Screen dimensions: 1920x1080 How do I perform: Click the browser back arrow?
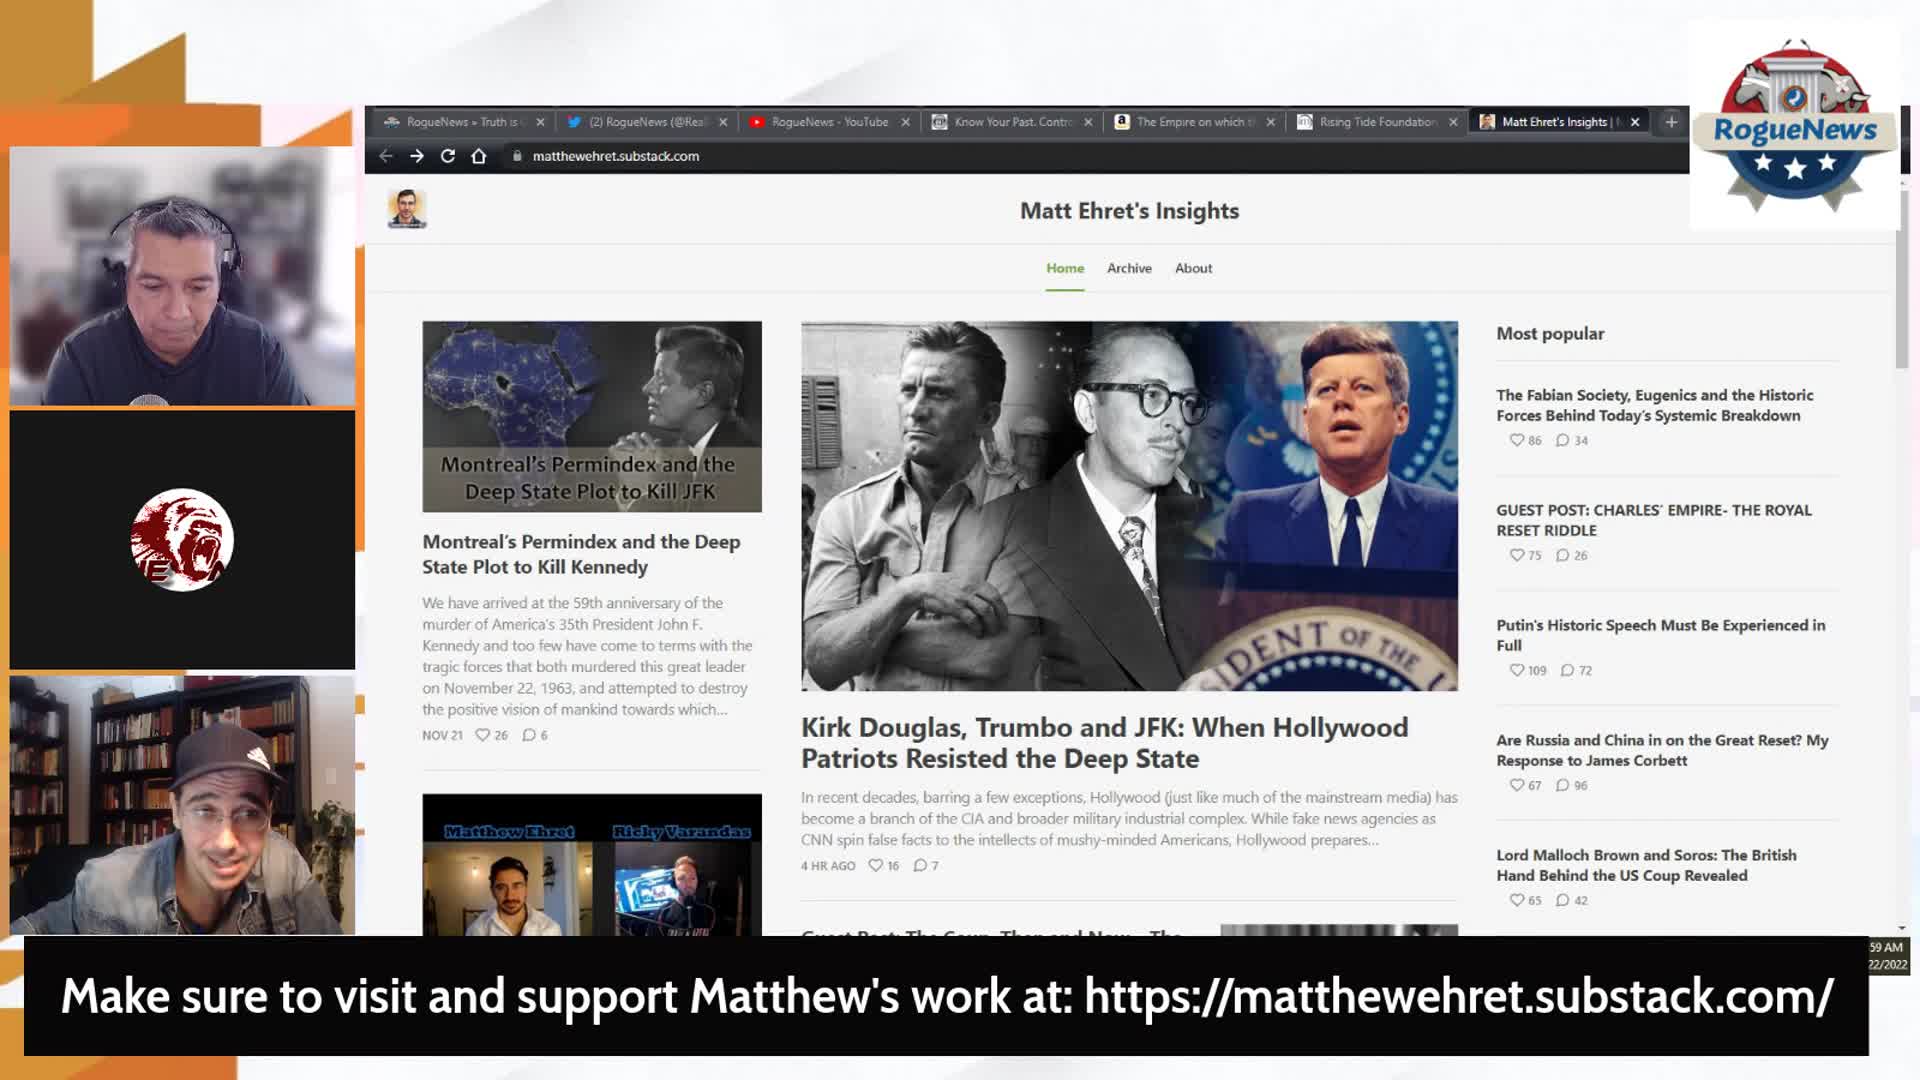pos(386,156)
